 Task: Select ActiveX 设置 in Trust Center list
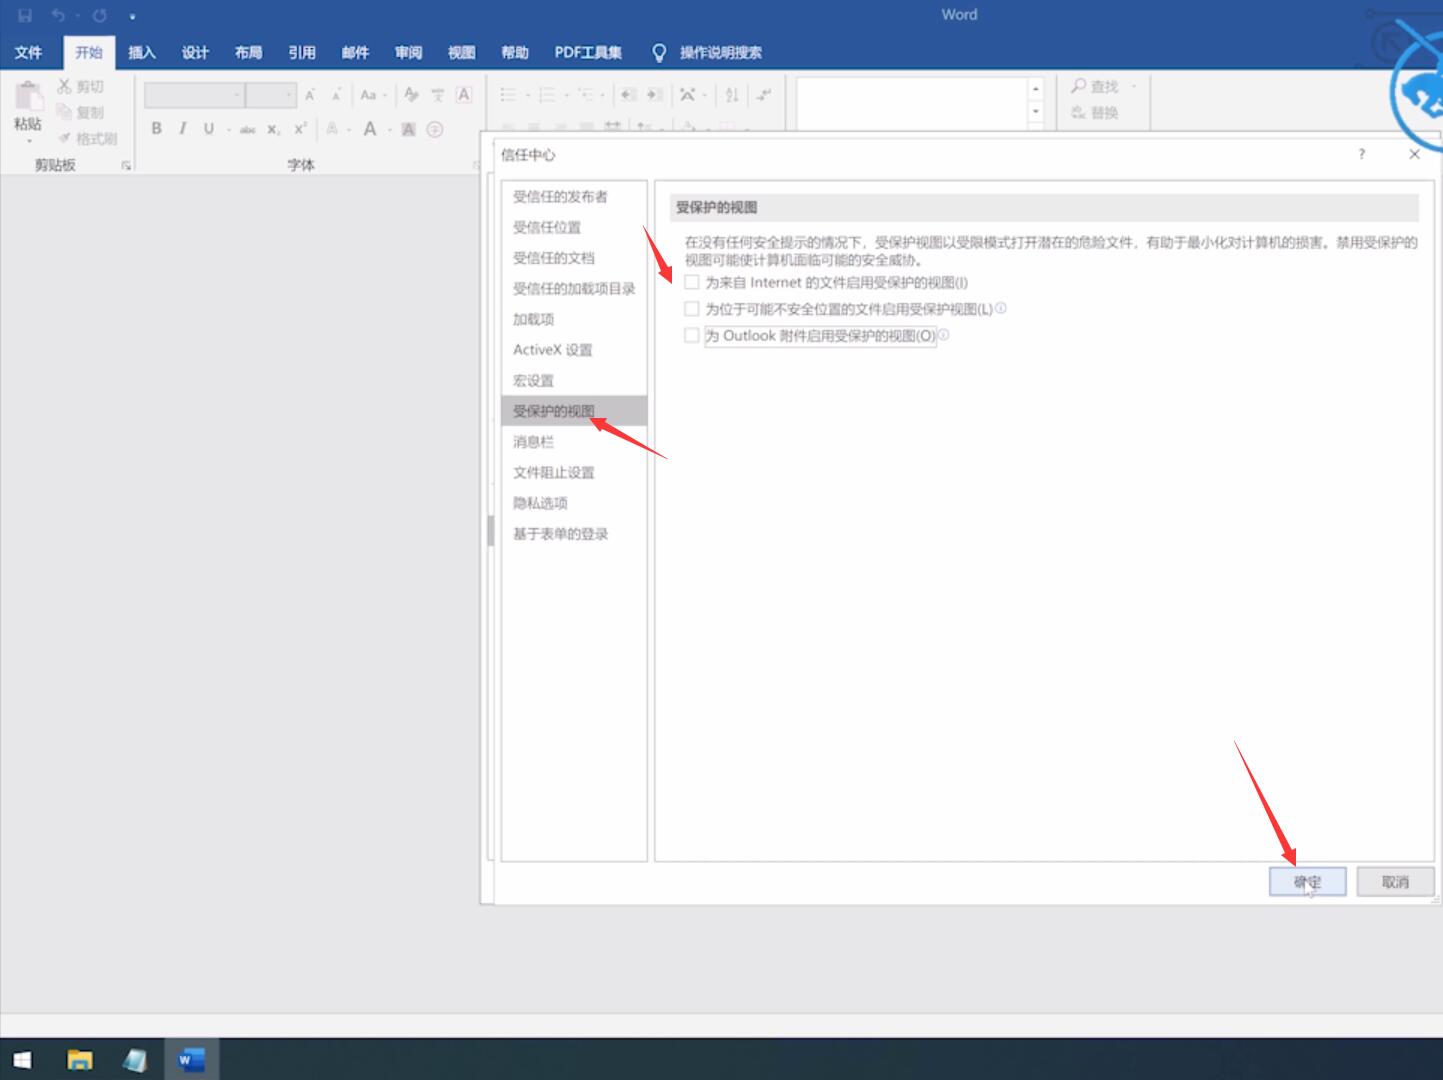pos(574,350)
